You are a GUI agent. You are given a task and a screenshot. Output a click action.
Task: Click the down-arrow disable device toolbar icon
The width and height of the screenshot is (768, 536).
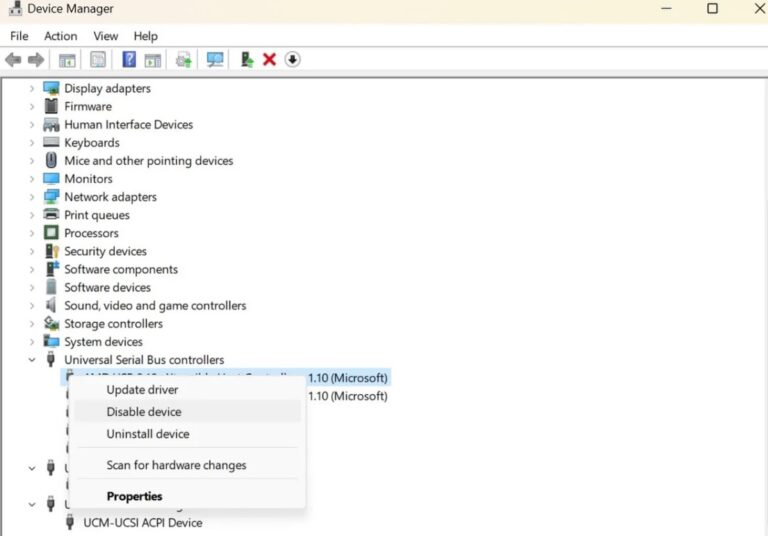point(292,60)
